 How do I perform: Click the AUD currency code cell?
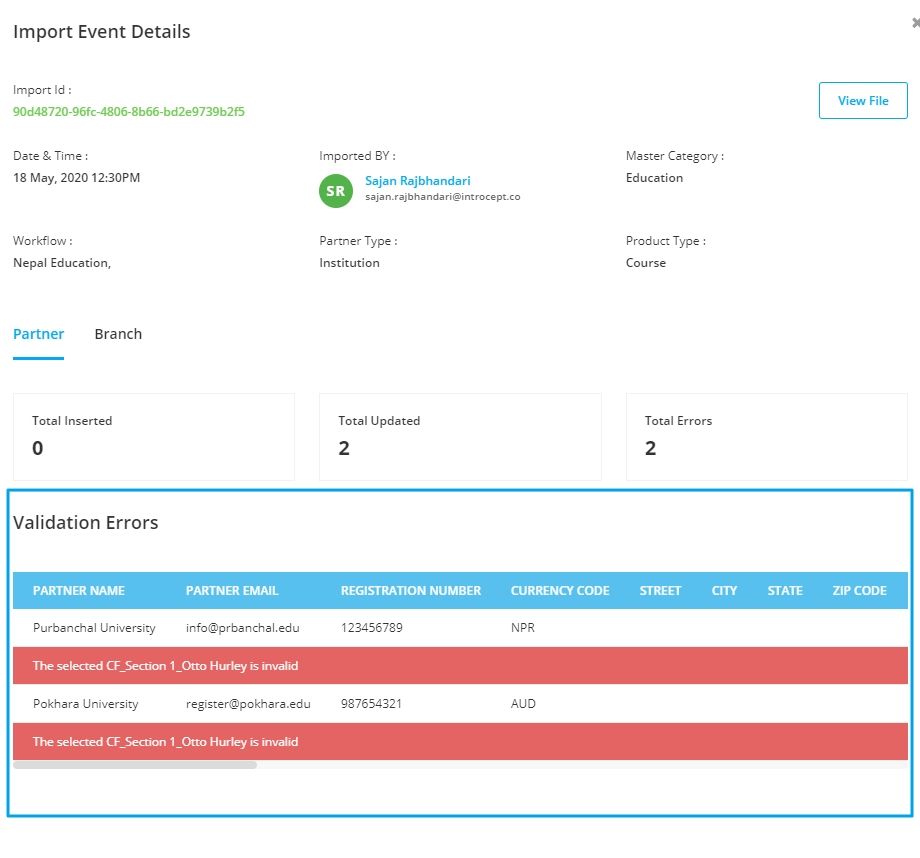(523, 704)
